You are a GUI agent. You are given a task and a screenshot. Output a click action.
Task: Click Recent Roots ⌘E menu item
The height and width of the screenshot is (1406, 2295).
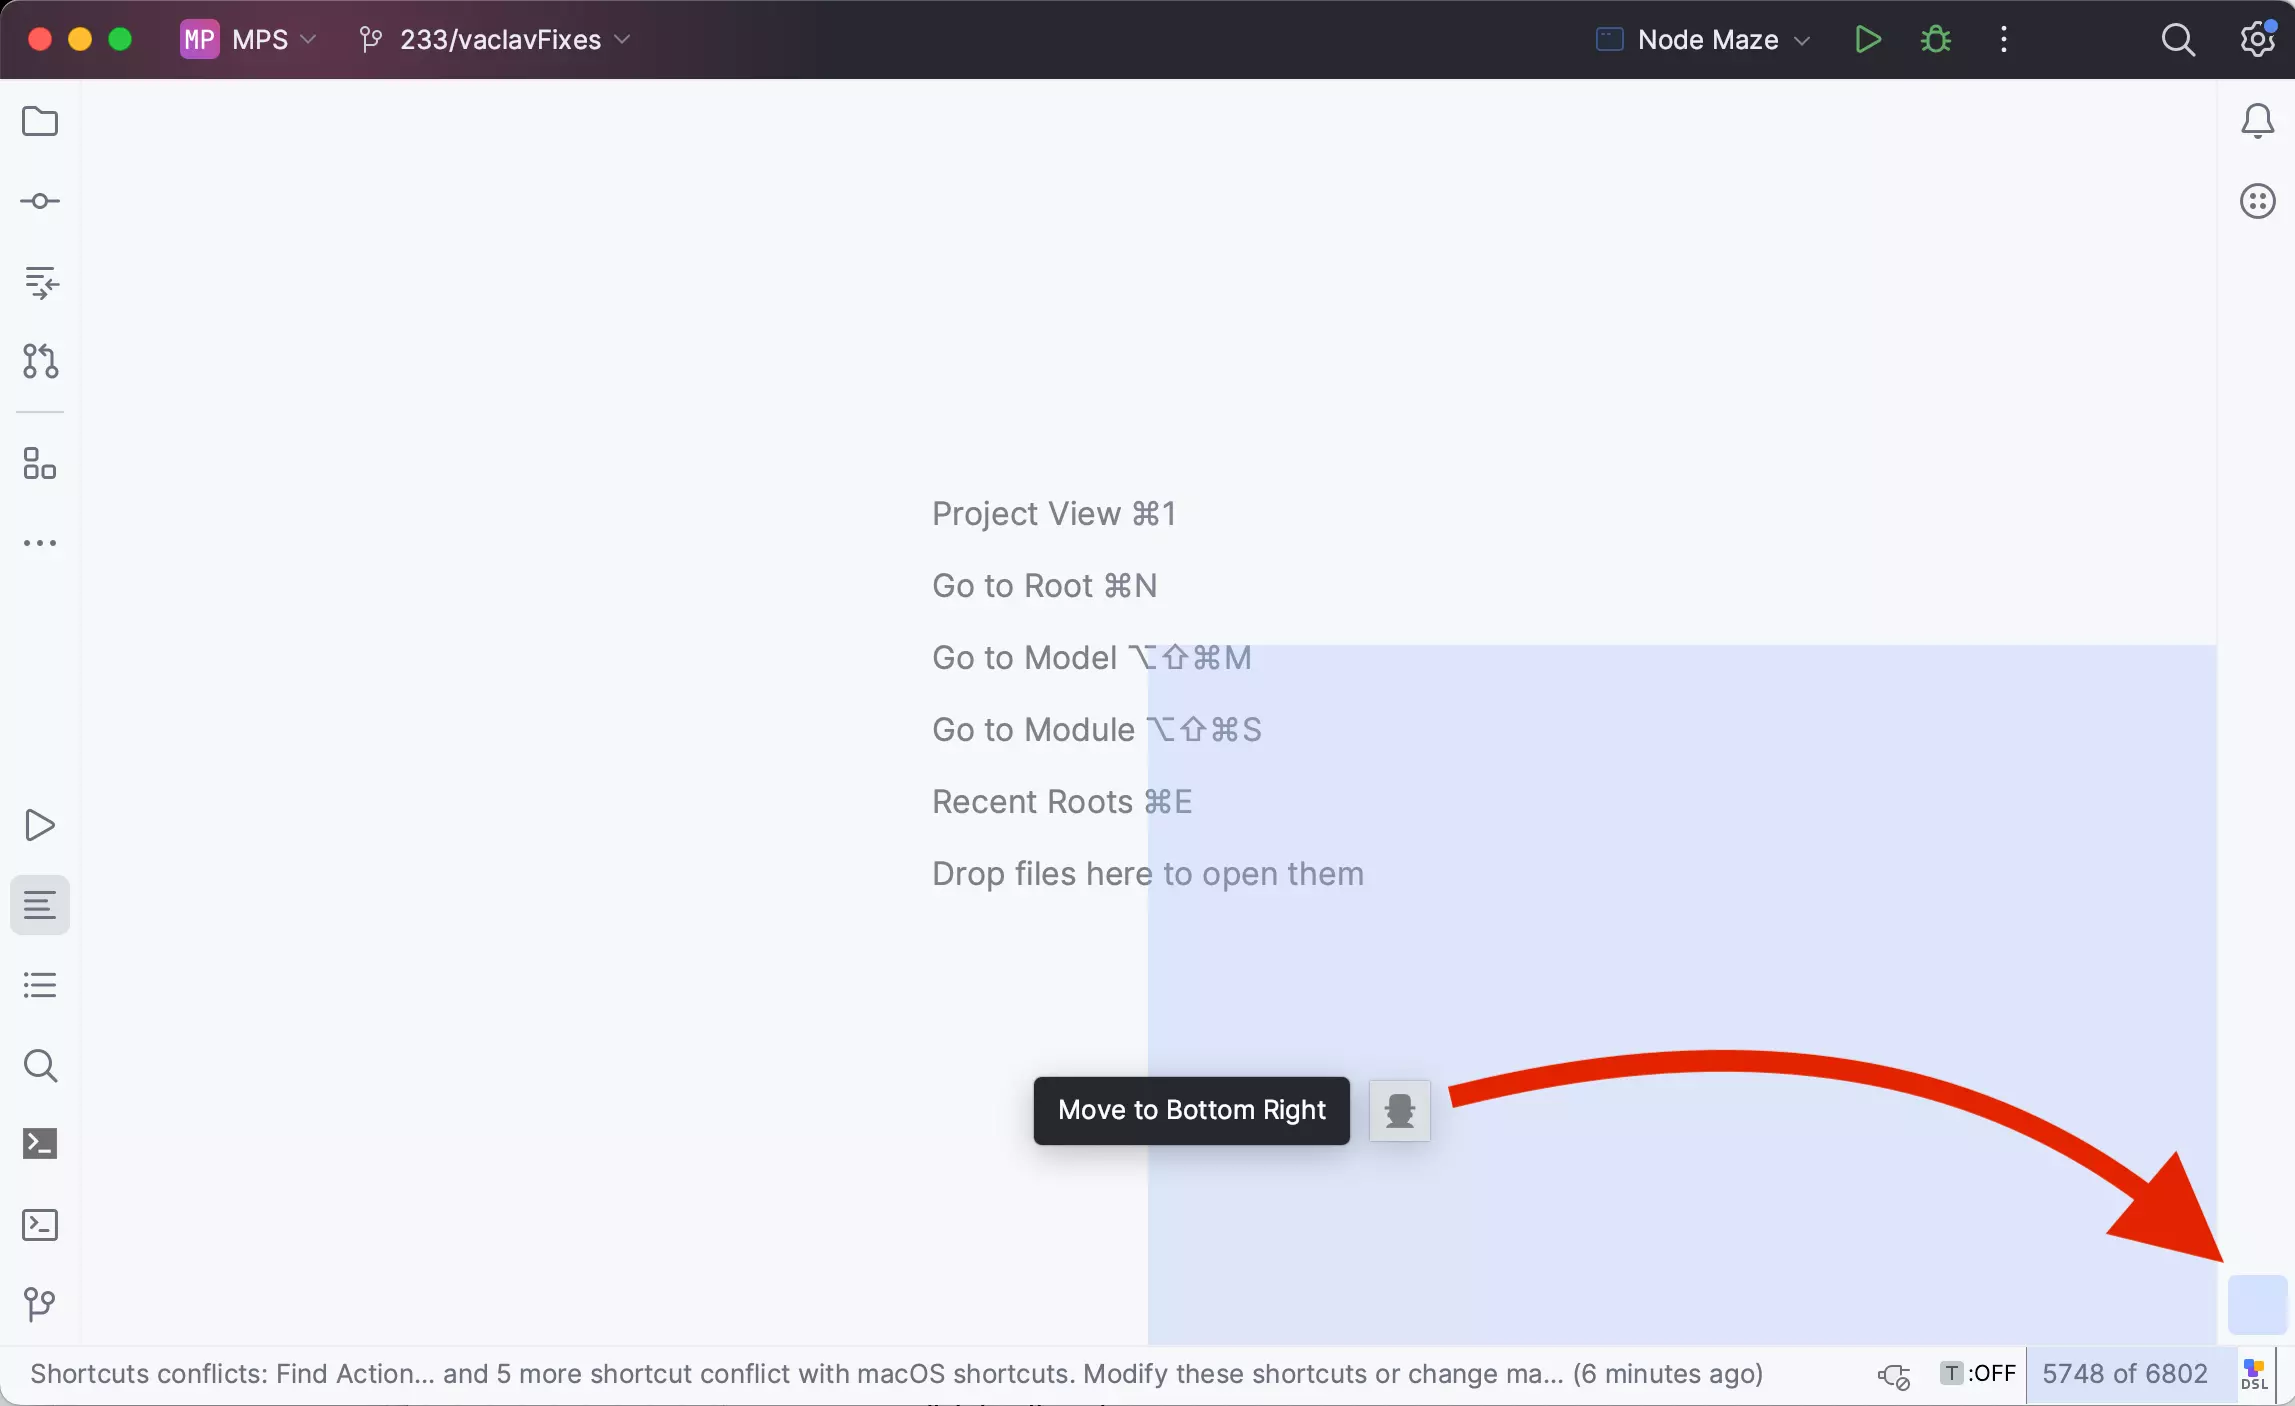tap(1062, 801)
